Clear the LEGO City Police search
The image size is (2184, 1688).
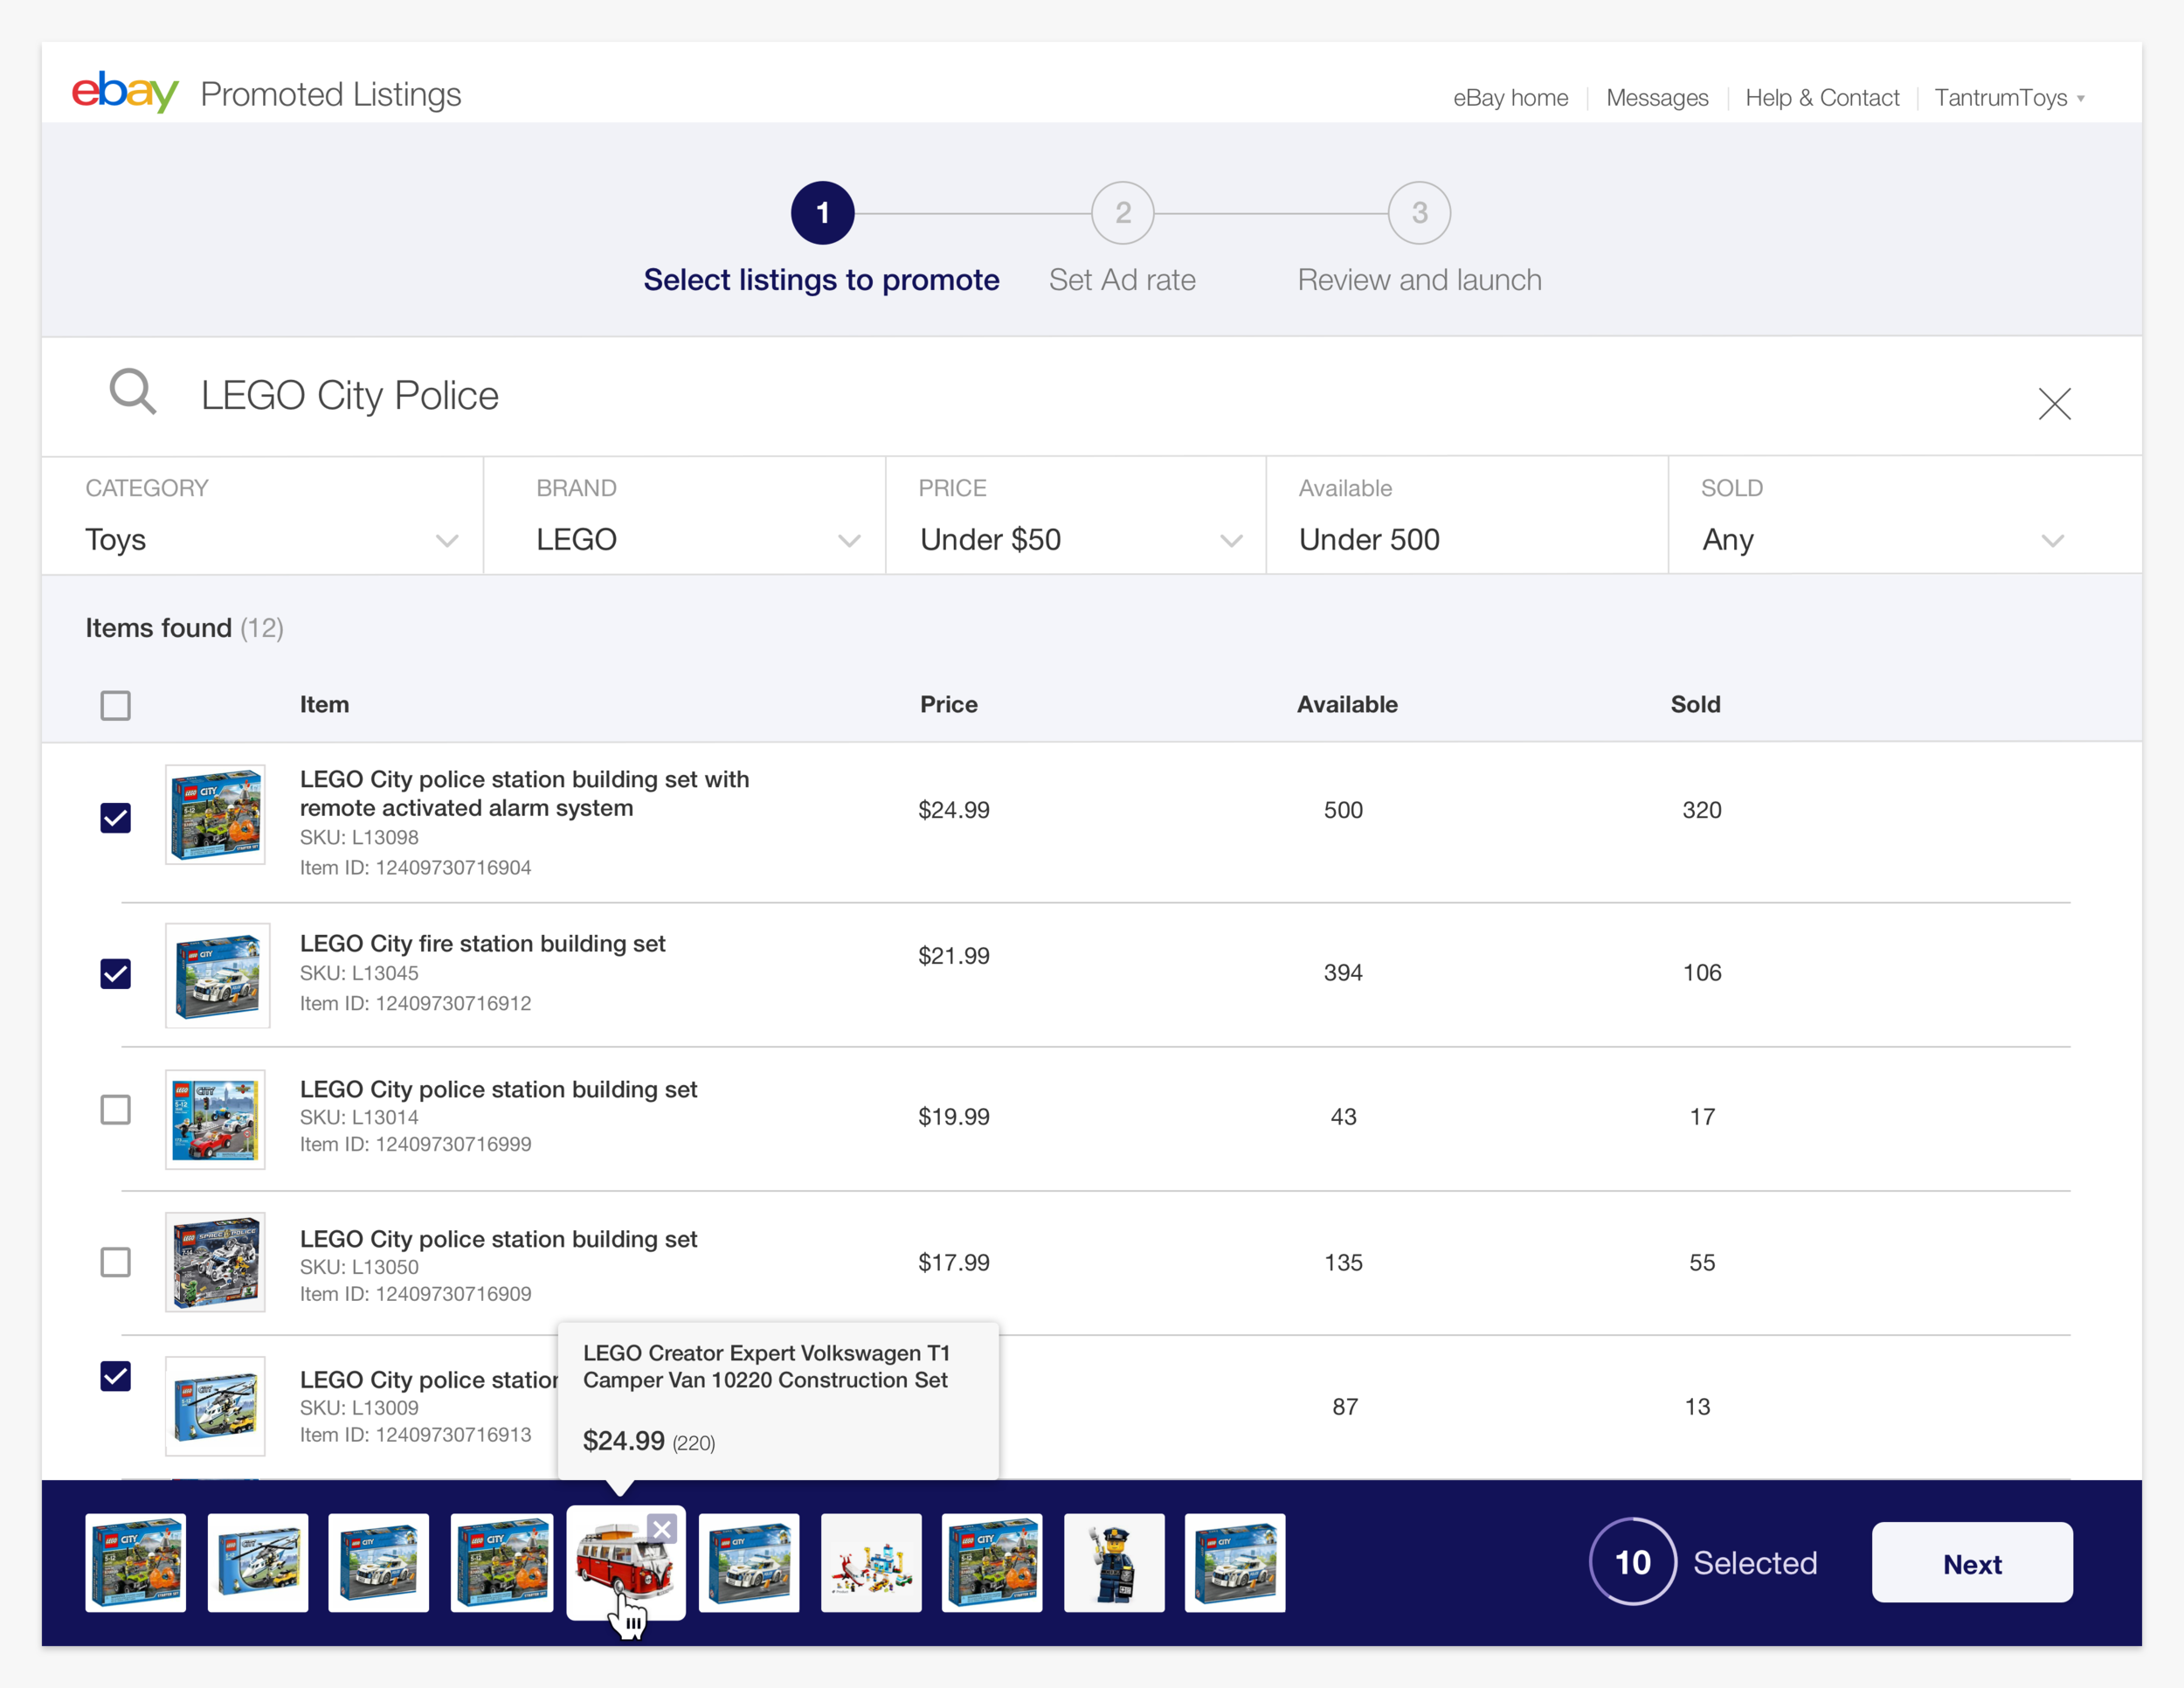pyautogui.click(x=2054, y=404)
